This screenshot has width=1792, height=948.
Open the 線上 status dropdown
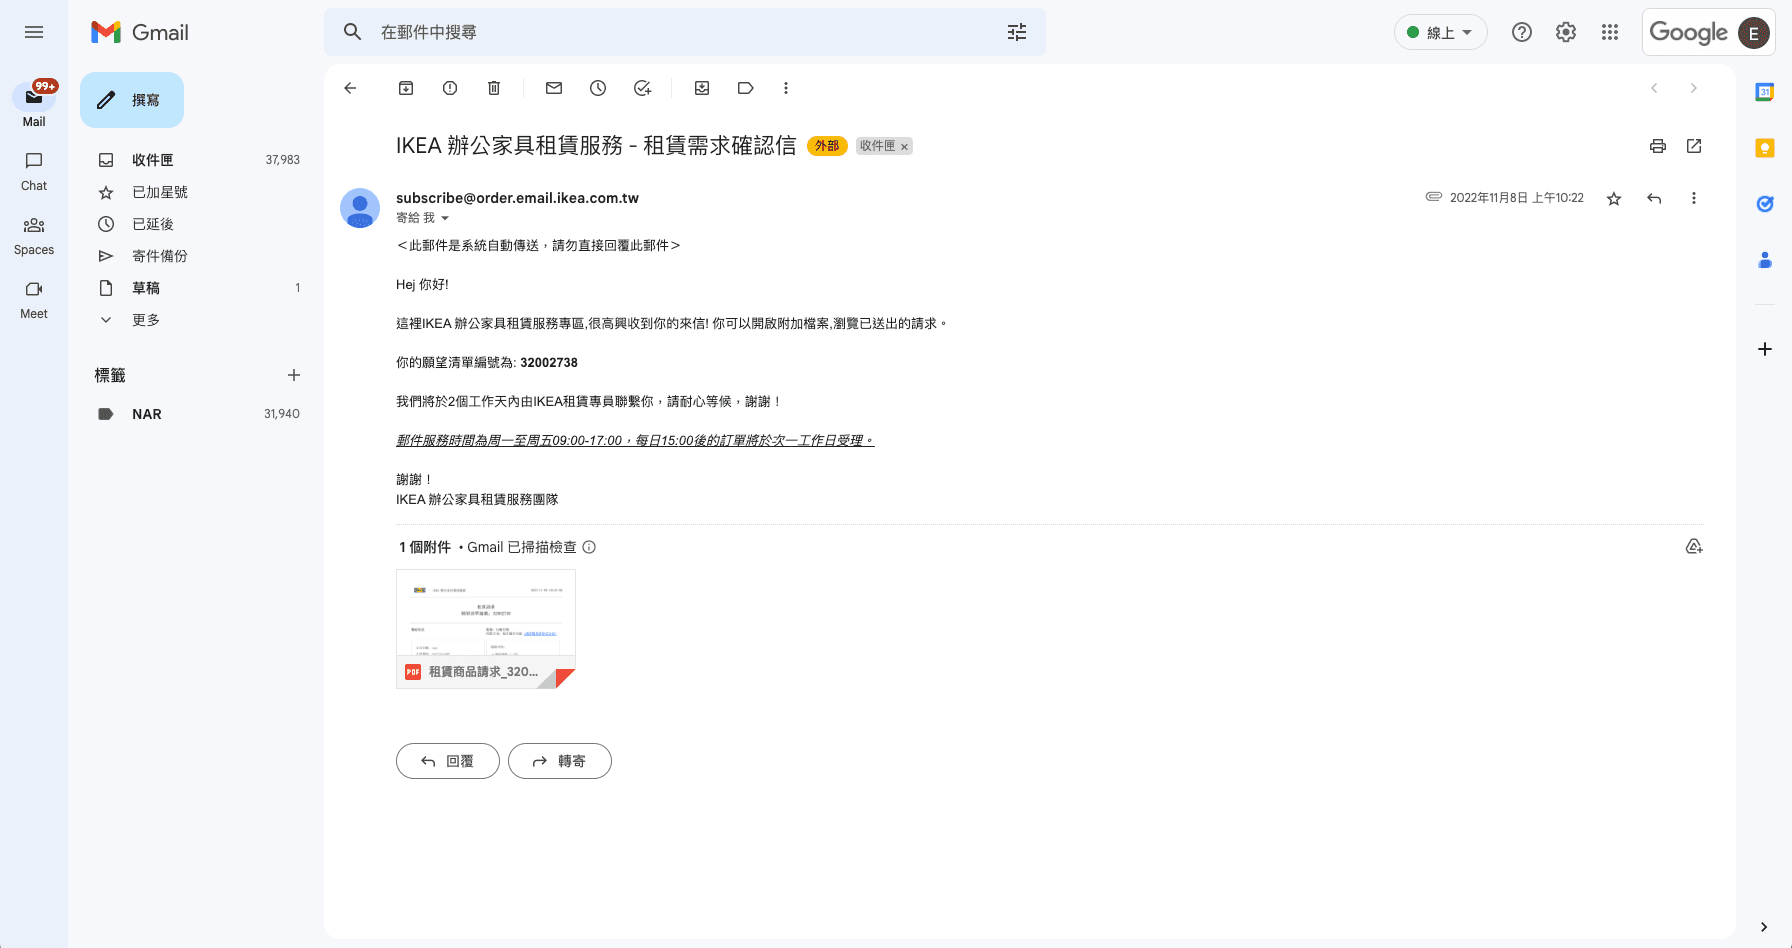pos(1440,32)
